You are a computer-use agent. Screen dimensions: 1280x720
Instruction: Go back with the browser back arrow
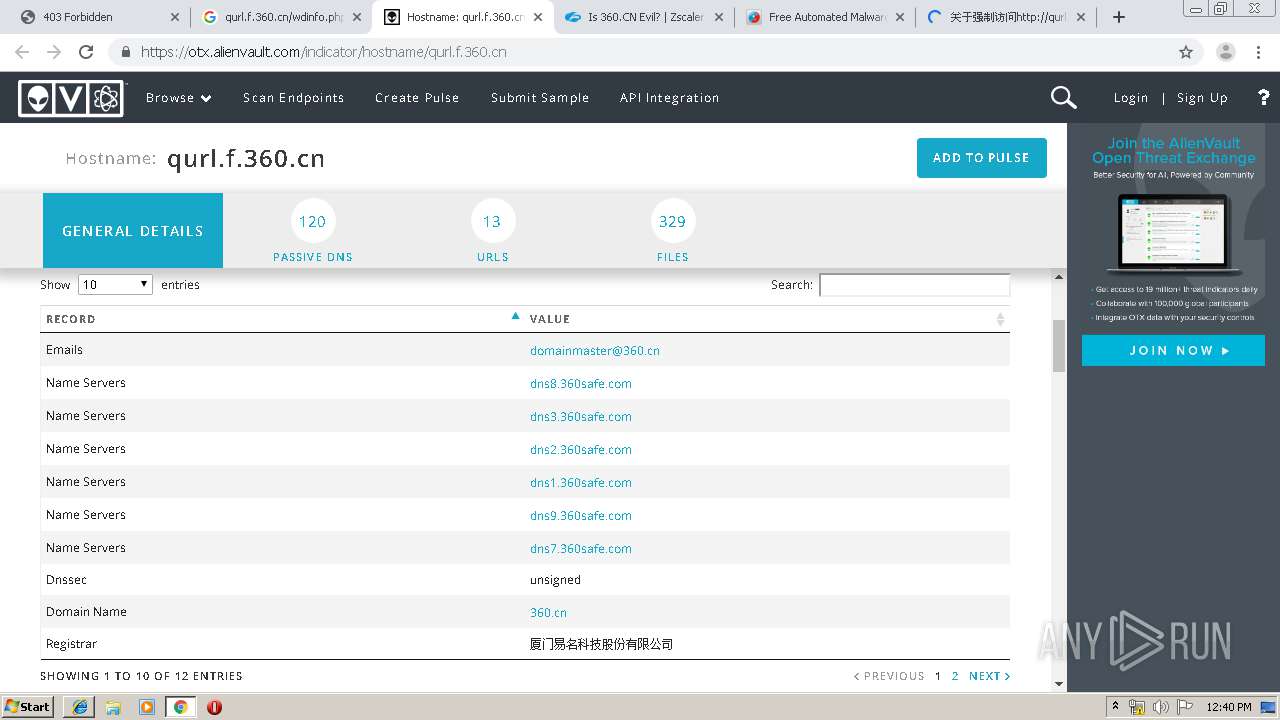click(22, 52)
